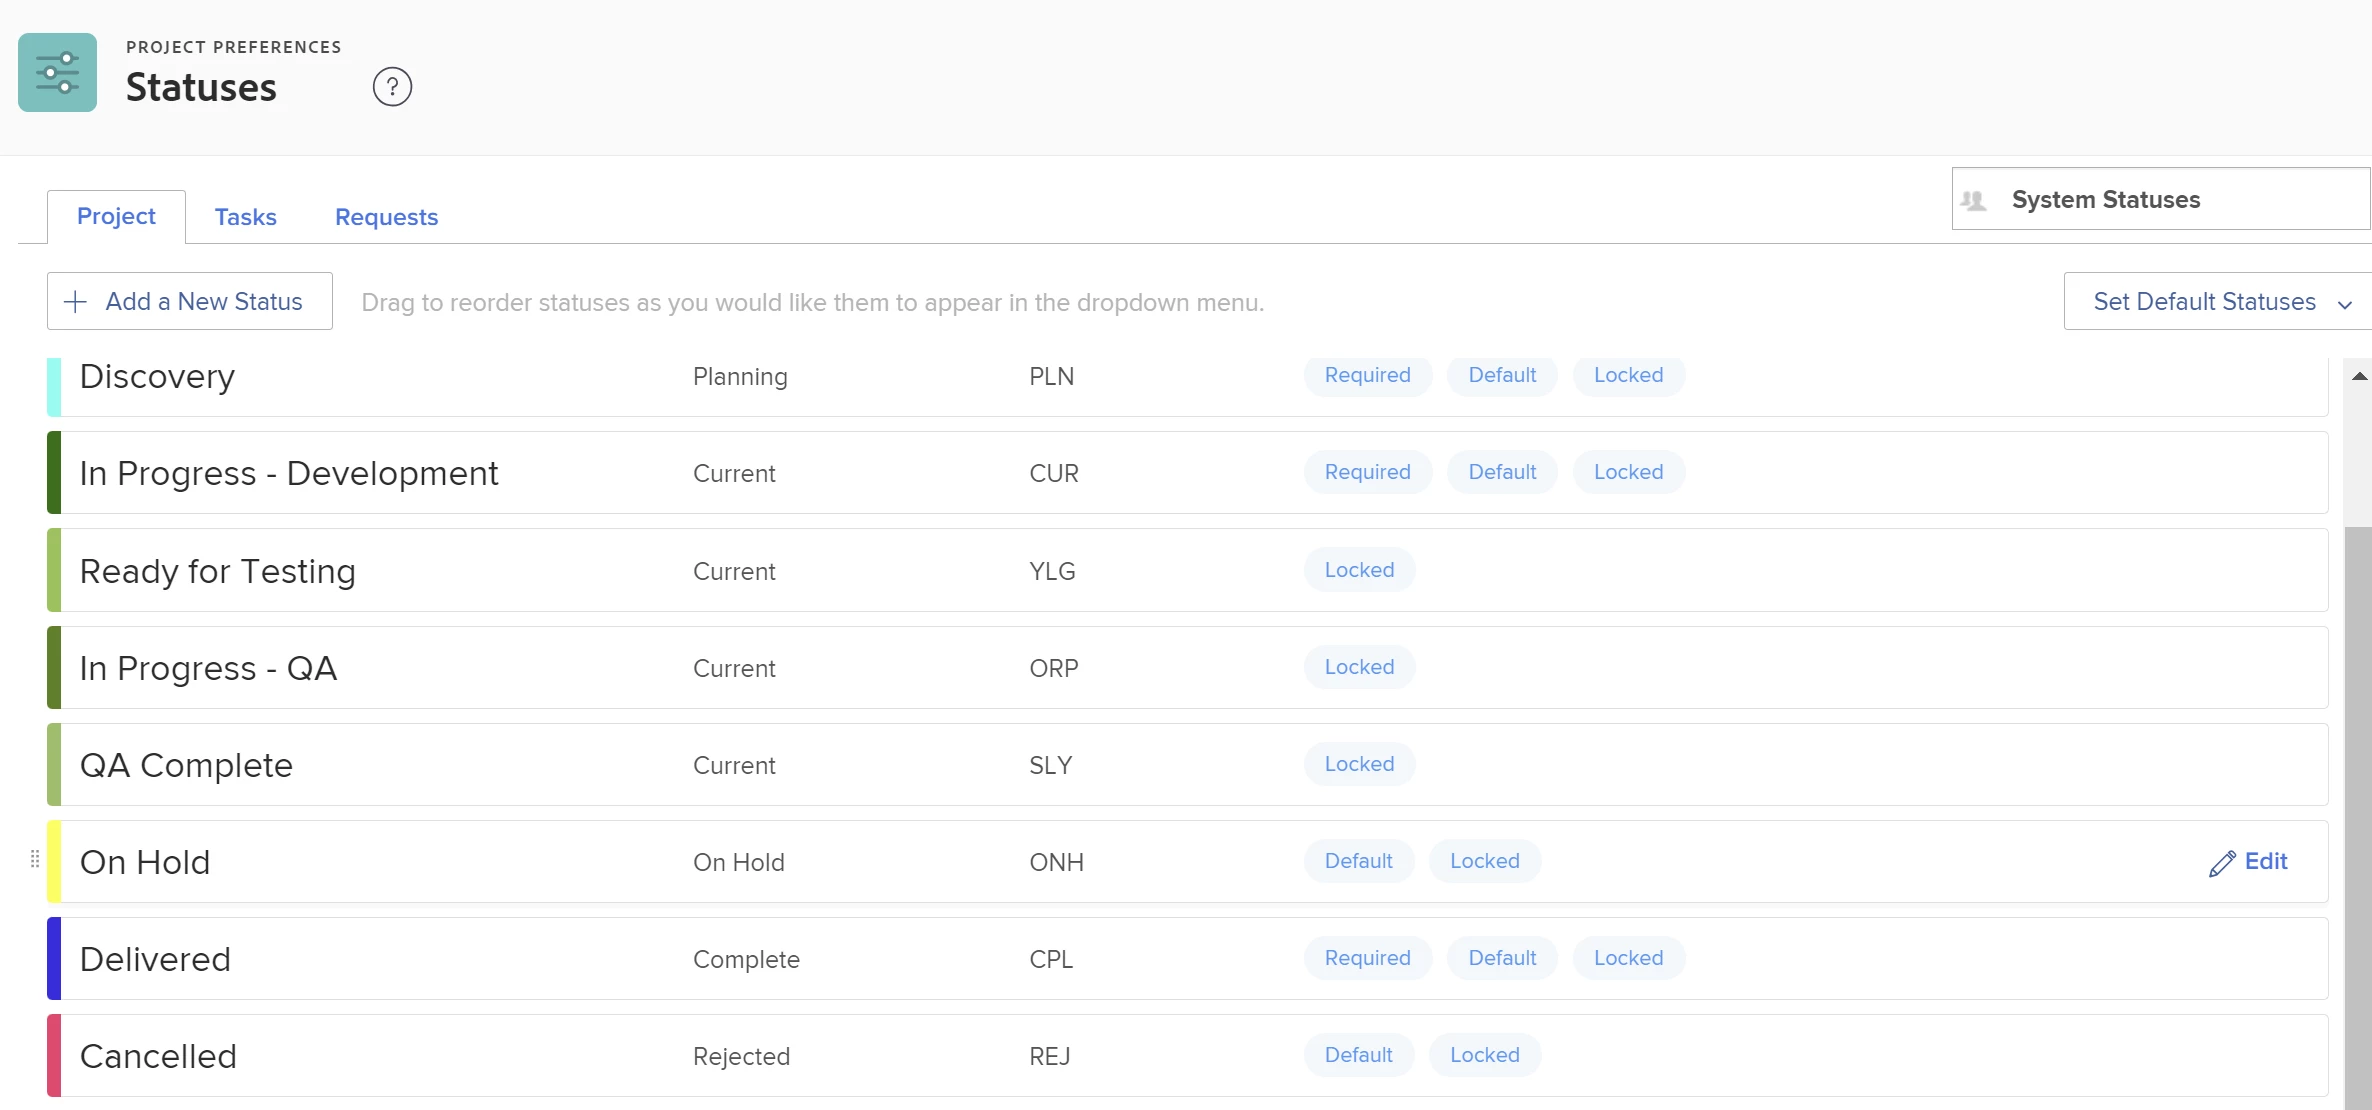Click the pencil icon in On Hold row

[x=2221, y=863]
